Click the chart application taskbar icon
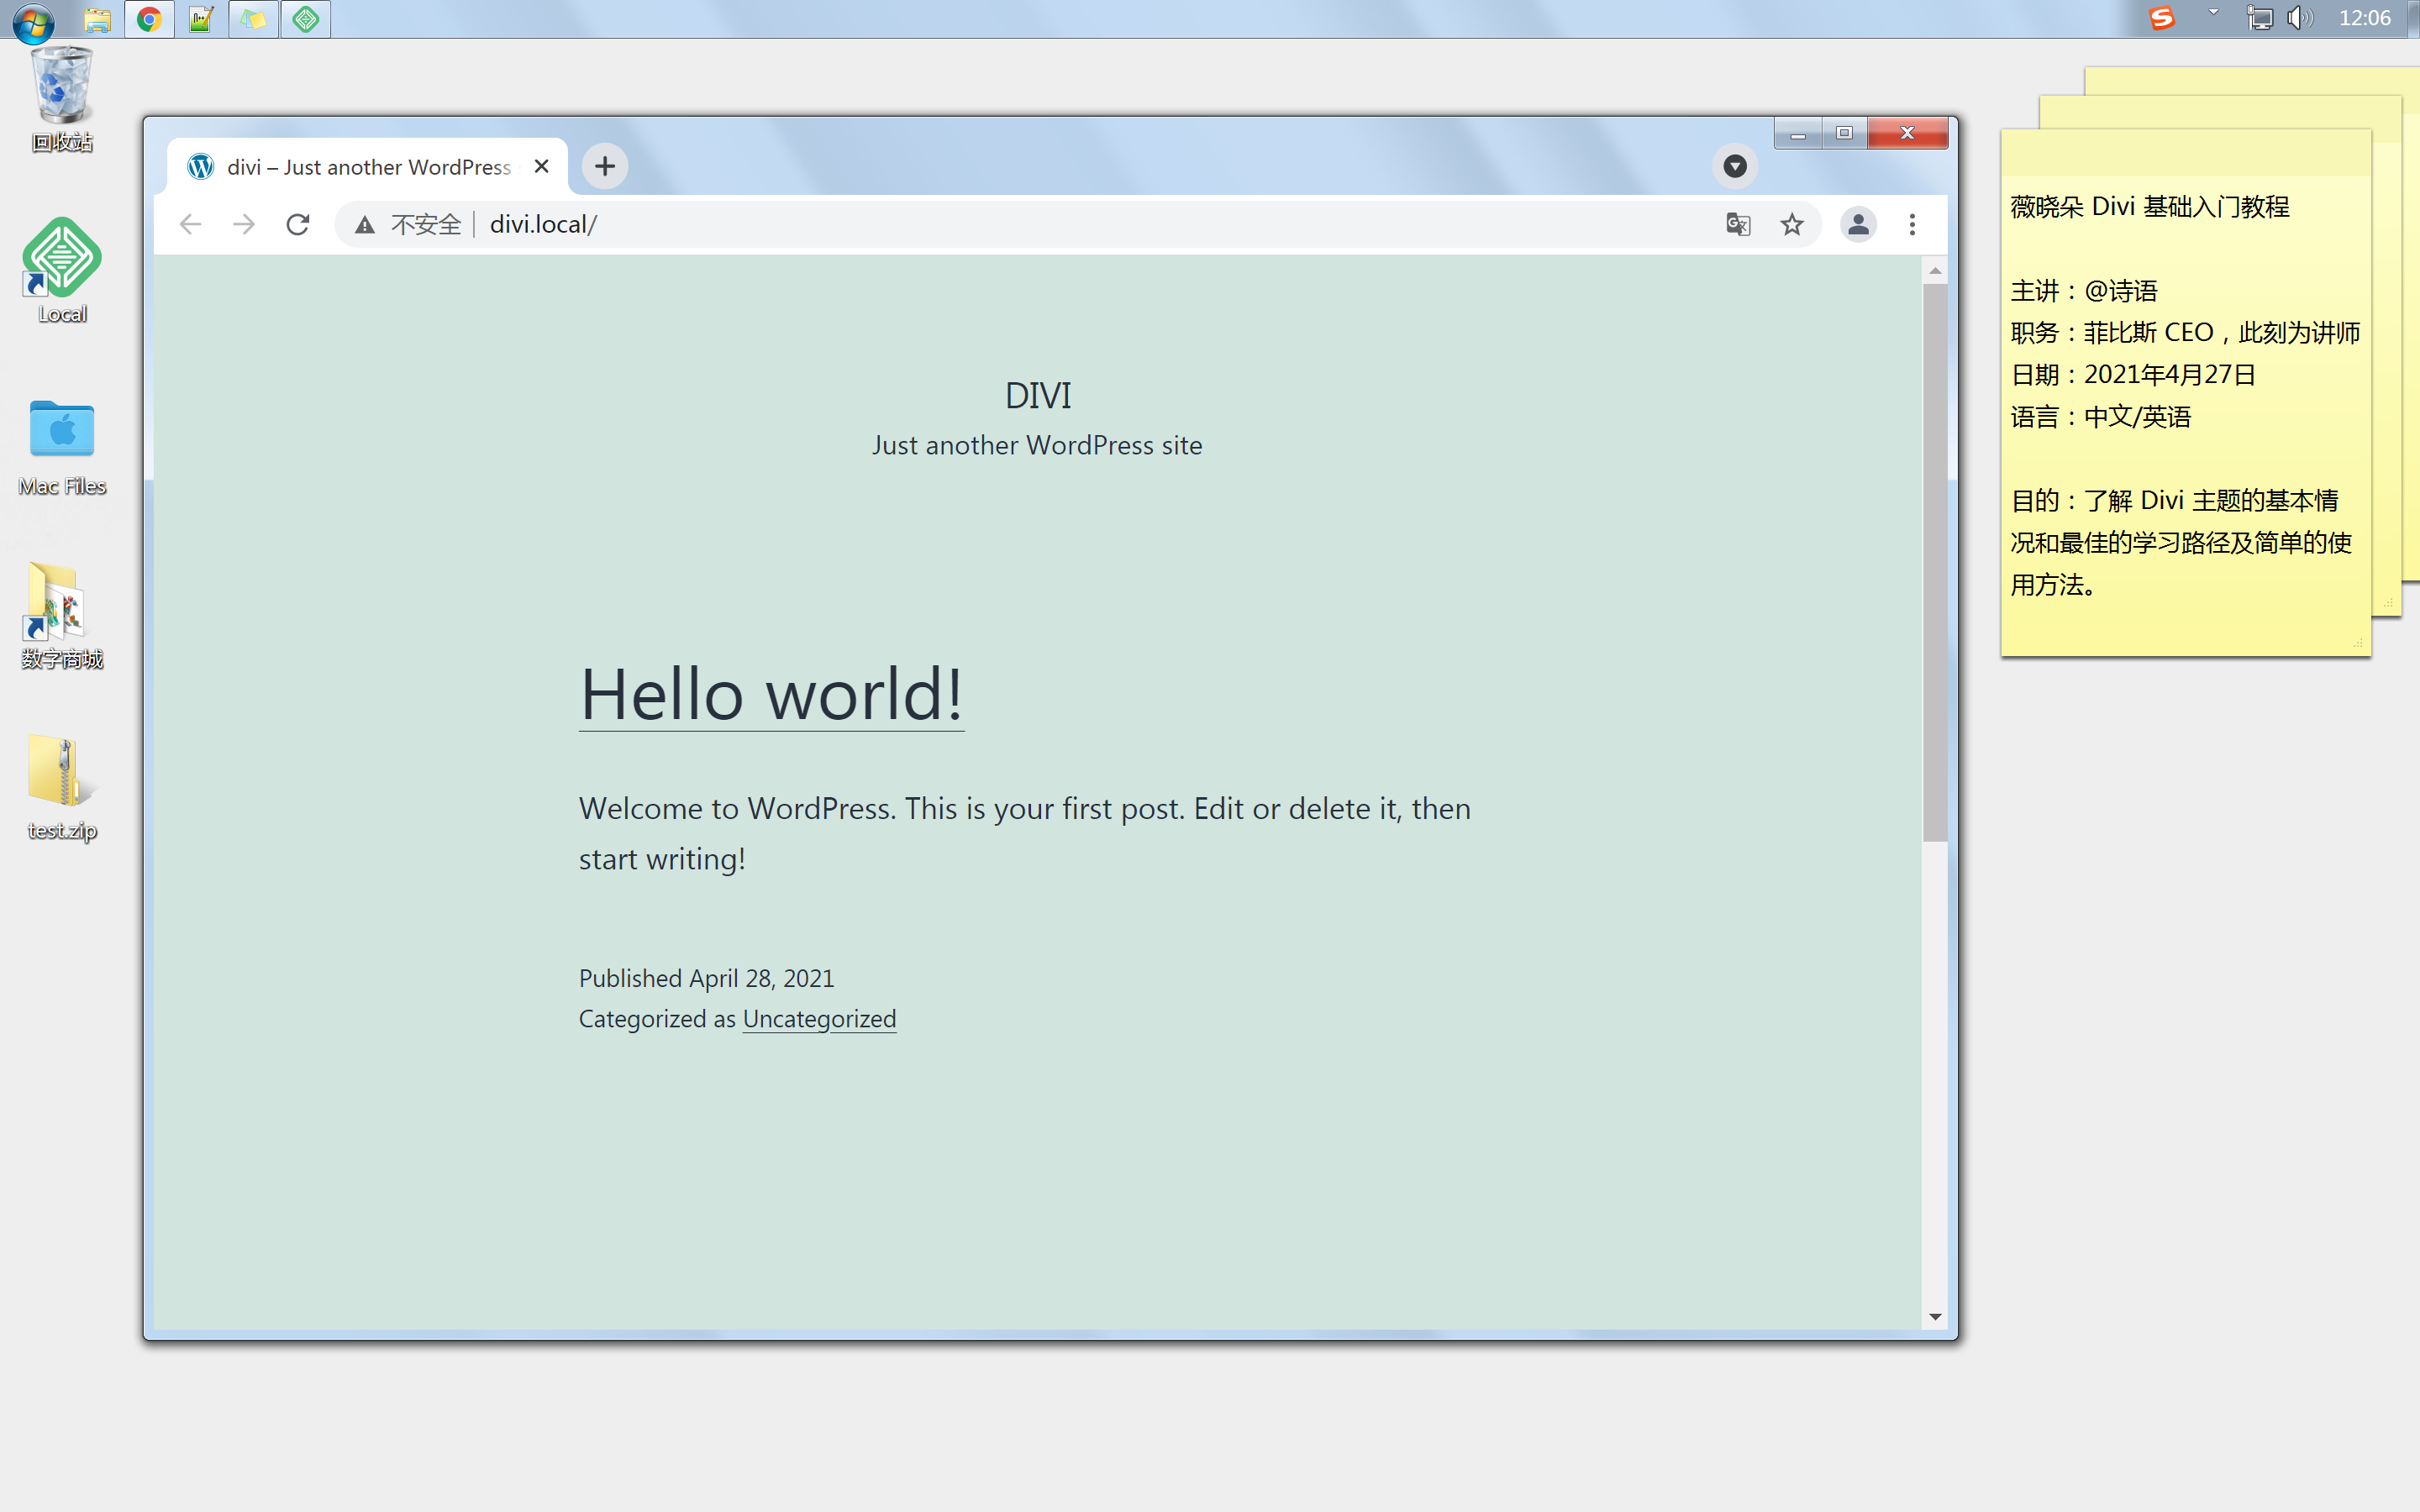The height and width of the screenshot is (1512, 2420). [x=202, y=19]
